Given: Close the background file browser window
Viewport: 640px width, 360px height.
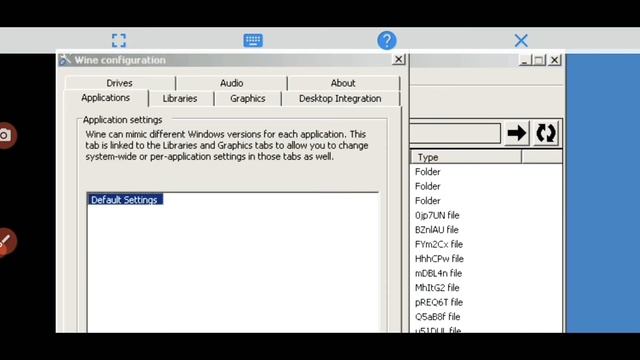Looking at the screenshot, I should 554,60.
